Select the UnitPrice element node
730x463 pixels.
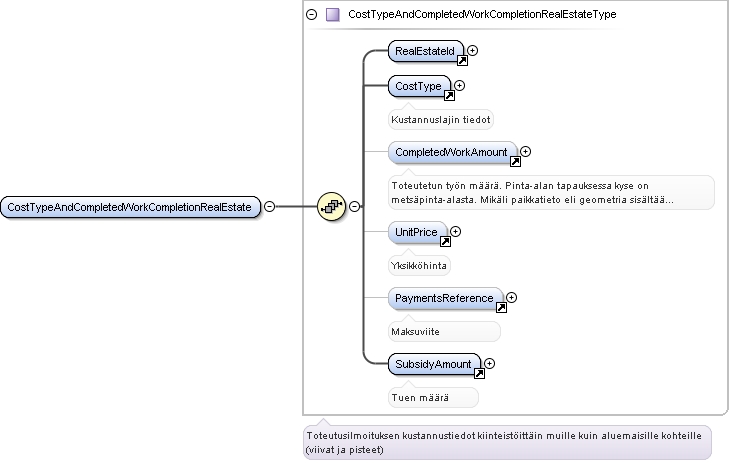[417, 232]
